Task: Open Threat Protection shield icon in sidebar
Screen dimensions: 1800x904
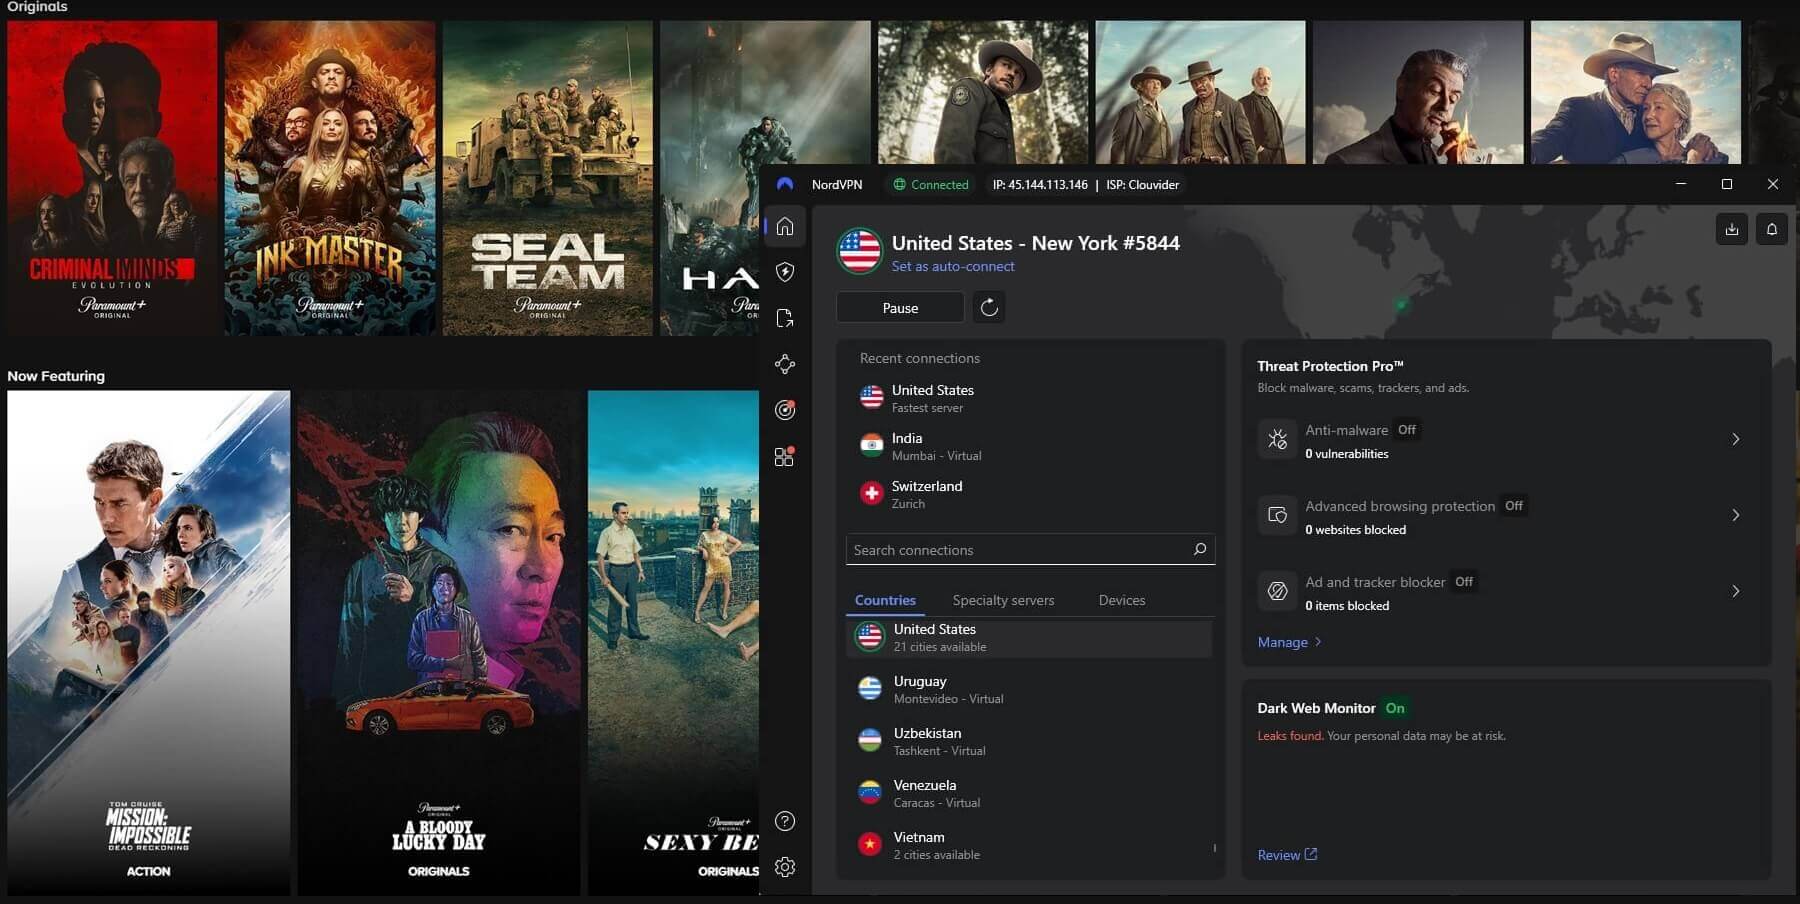Action: (x=785, y=271)
